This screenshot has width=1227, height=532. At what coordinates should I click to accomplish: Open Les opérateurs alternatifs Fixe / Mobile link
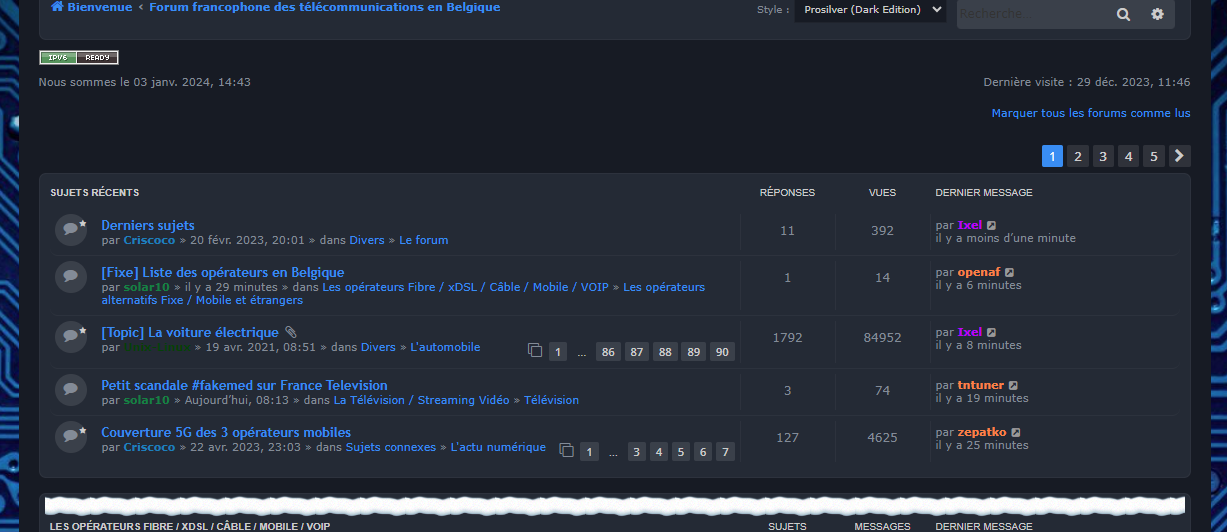tap(403, 294)
